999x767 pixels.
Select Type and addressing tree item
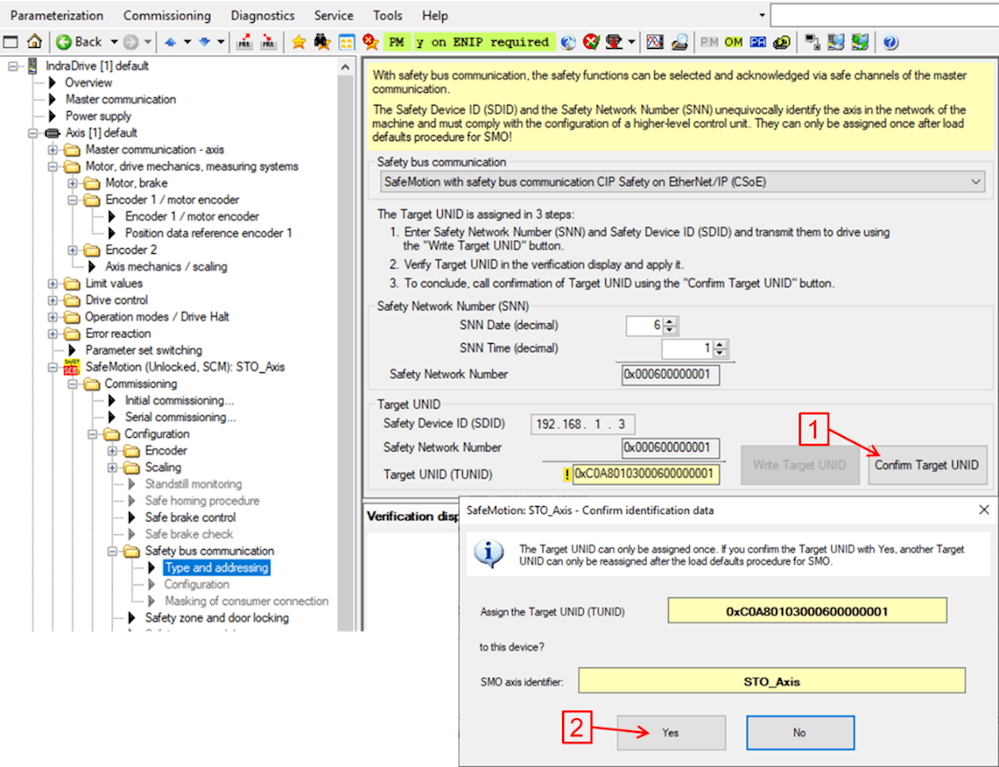pos(217,568)
